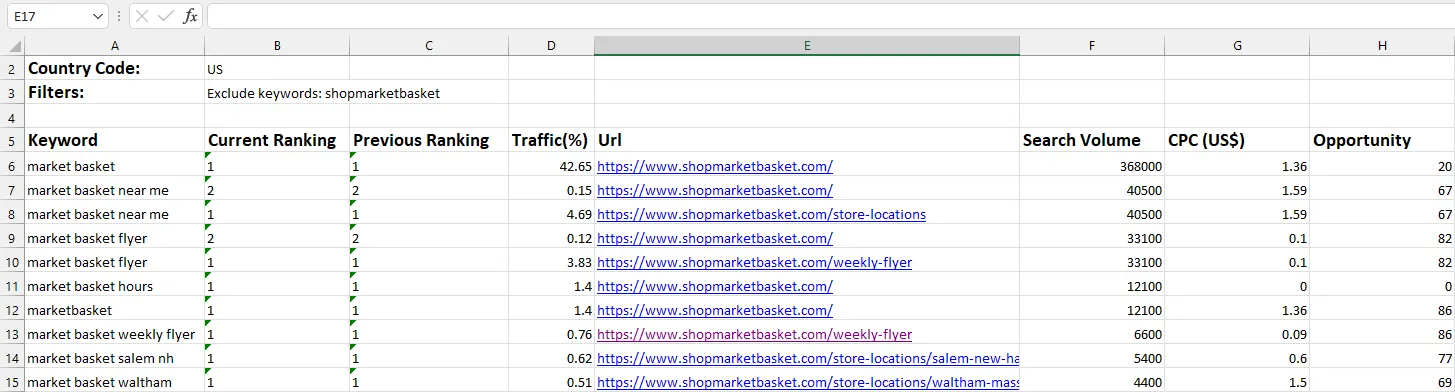Click the 'Previous Ranking' header cell
This screenshot has height=392, width=1455.
click(429, 140)
